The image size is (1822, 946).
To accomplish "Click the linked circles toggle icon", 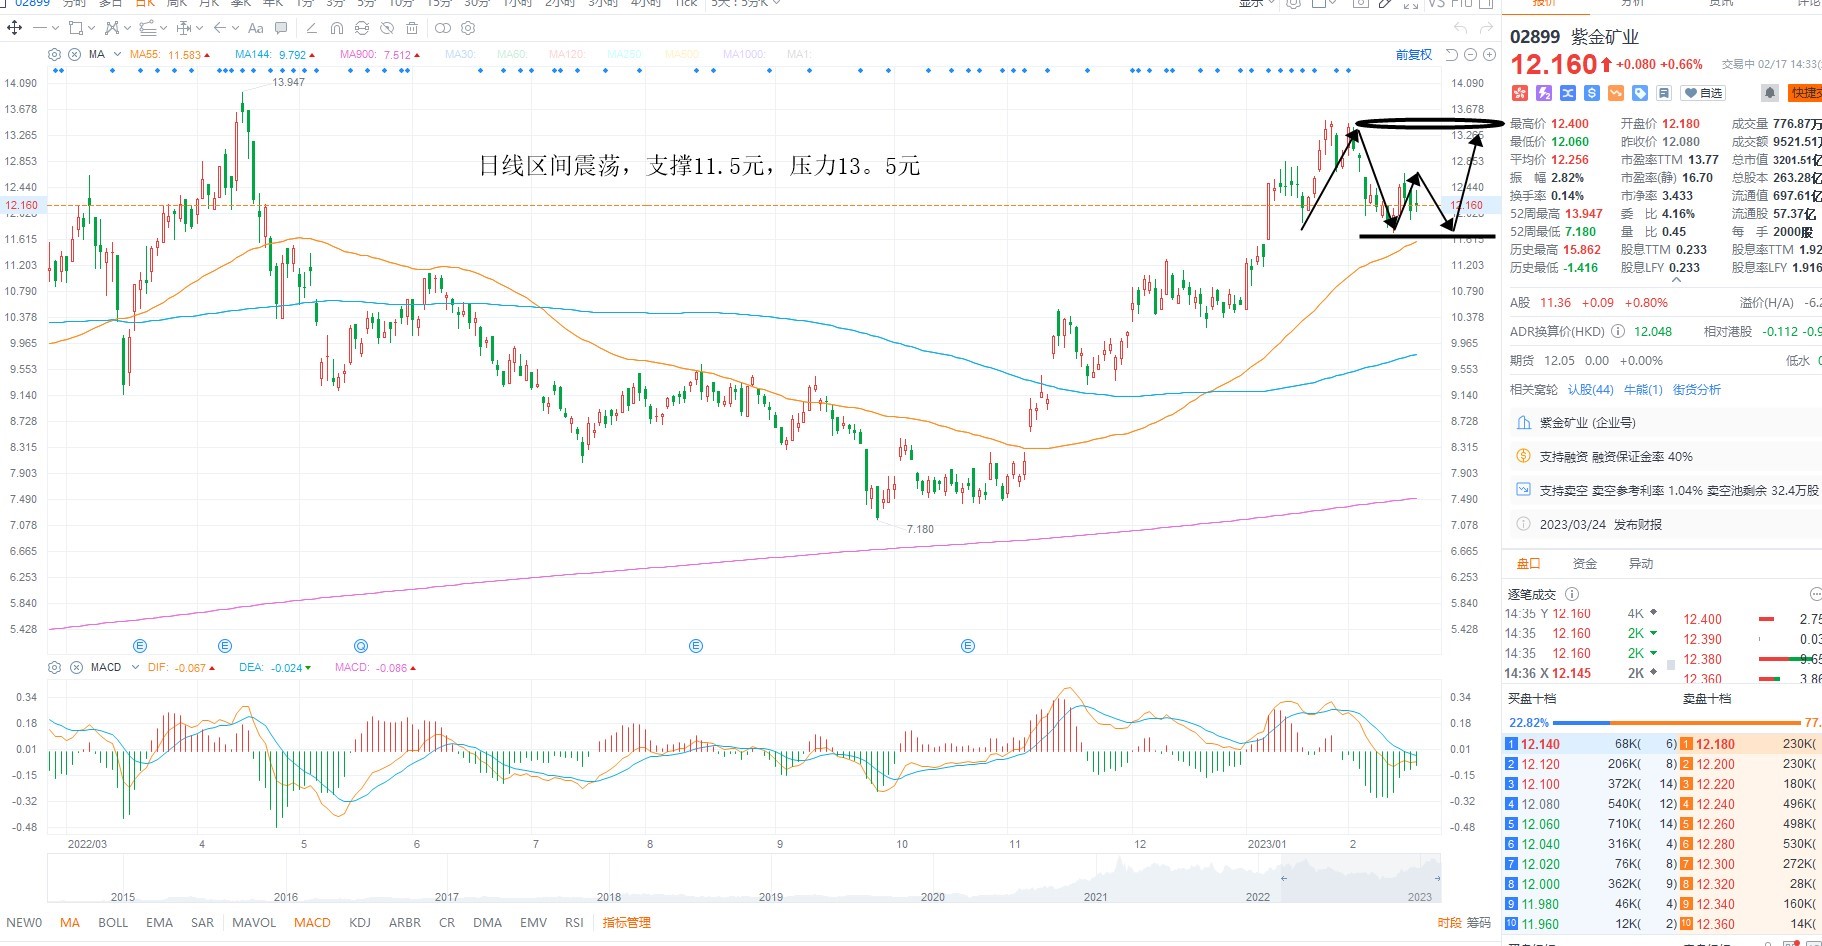I will click(443, 28).
